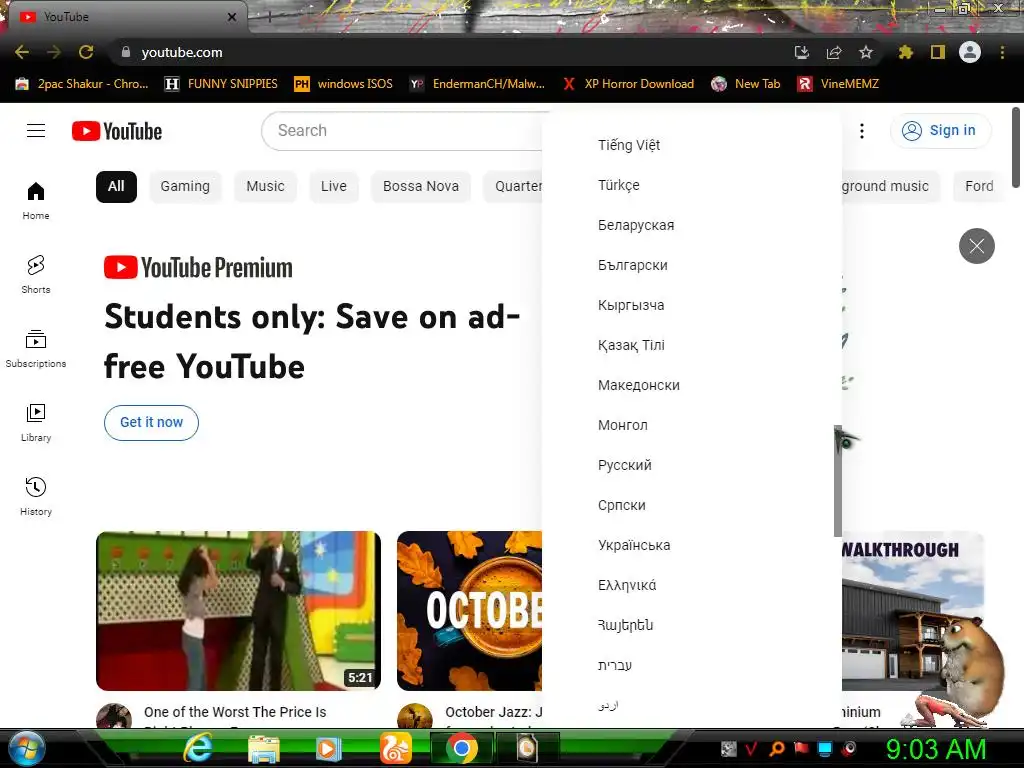Select the Gaming filter chip

click(x=185, y=187)
